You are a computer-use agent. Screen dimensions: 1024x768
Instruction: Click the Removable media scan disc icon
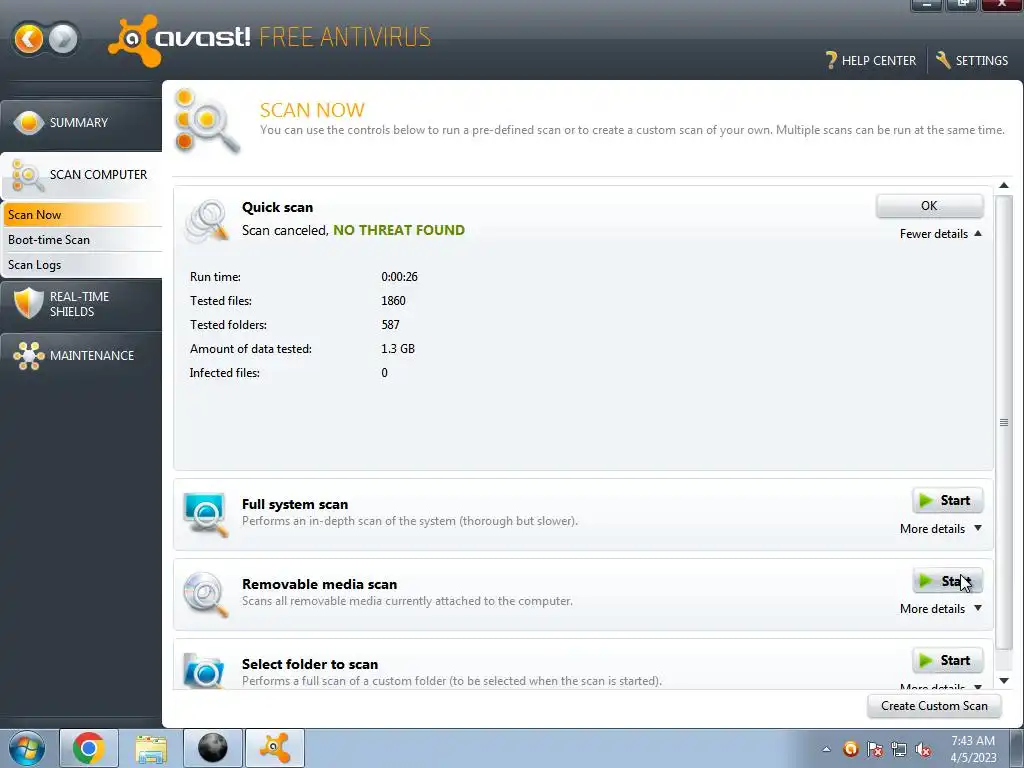click(x=206, y=594)
